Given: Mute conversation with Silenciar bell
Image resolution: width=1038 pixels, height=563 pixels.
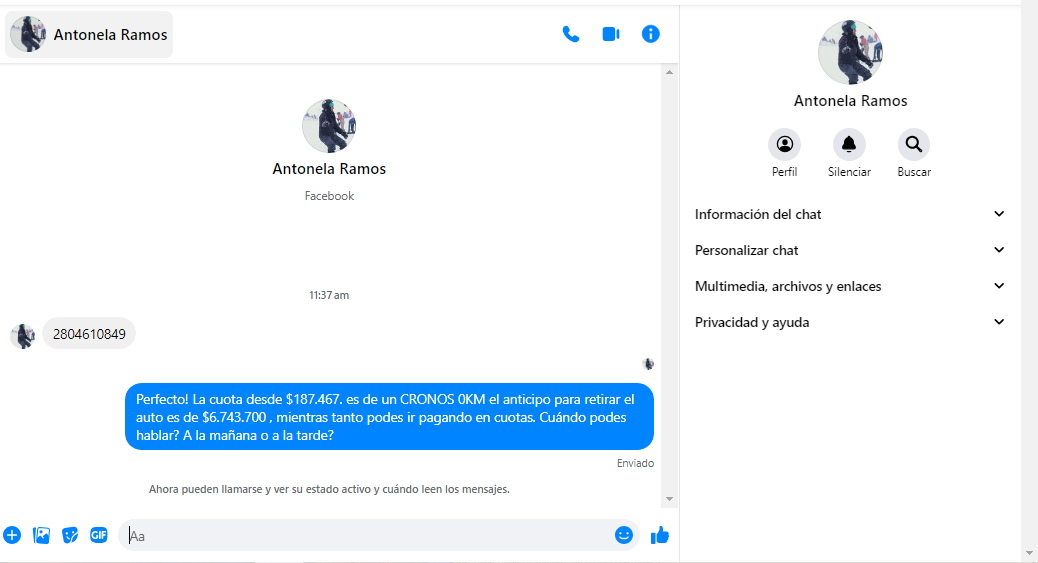Looking at the screenshot, I should click(x=849, y=145).
